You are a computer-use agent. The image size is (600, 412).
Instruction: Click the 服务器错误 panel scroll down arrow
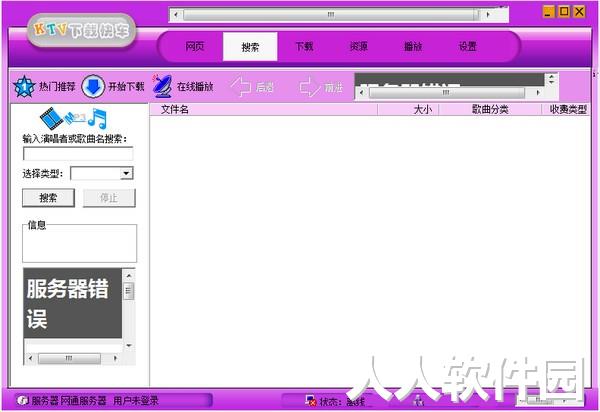point(129,345)
